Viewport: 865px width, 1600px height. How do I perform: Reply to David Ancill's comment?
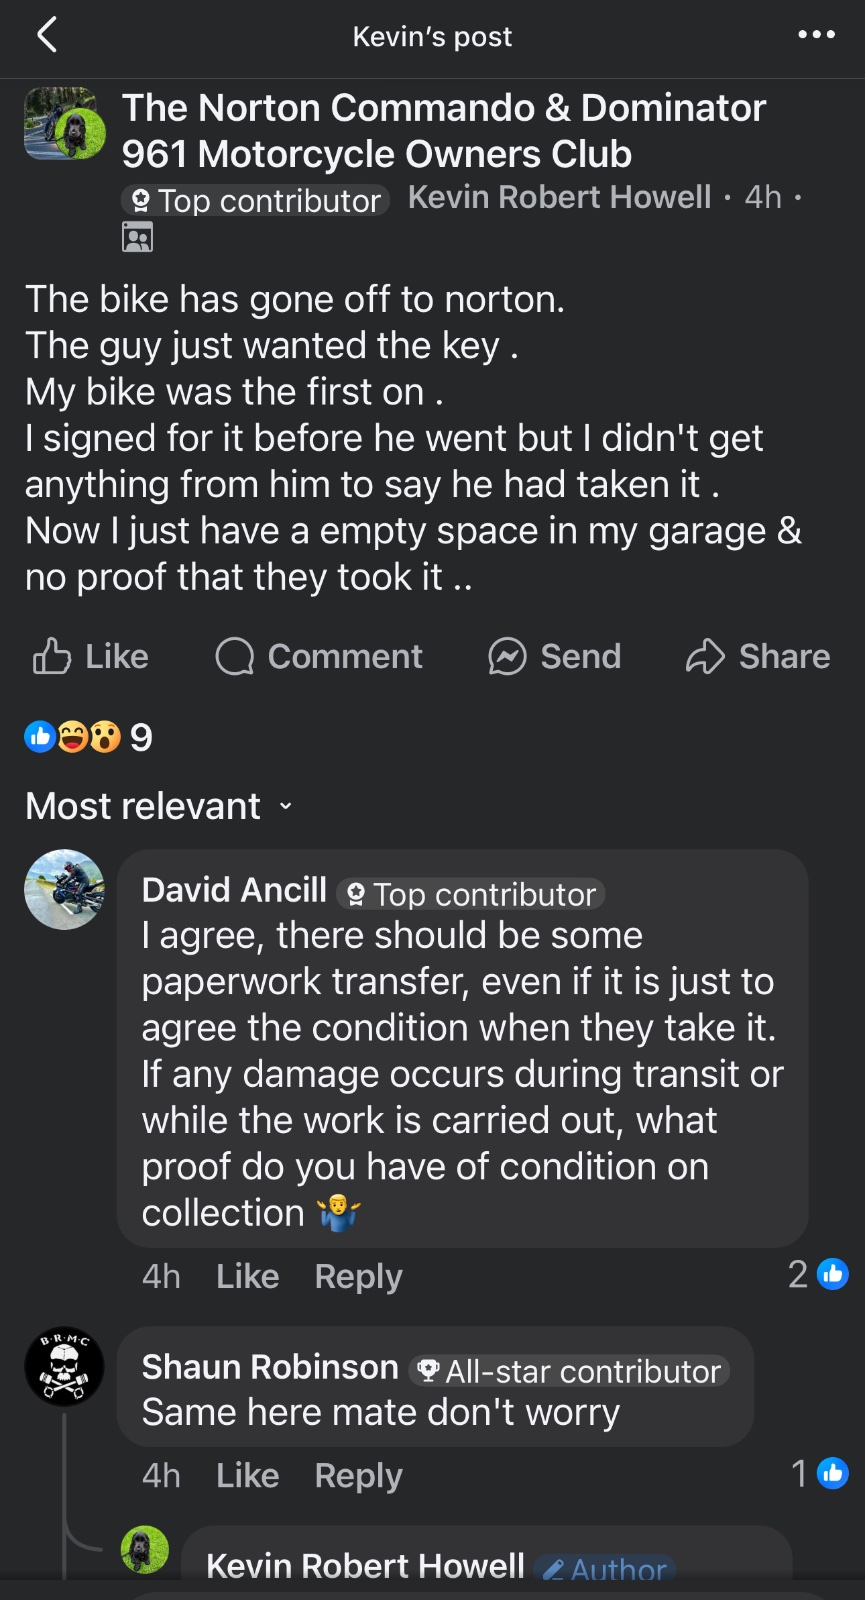click(x=358, y=1276)
